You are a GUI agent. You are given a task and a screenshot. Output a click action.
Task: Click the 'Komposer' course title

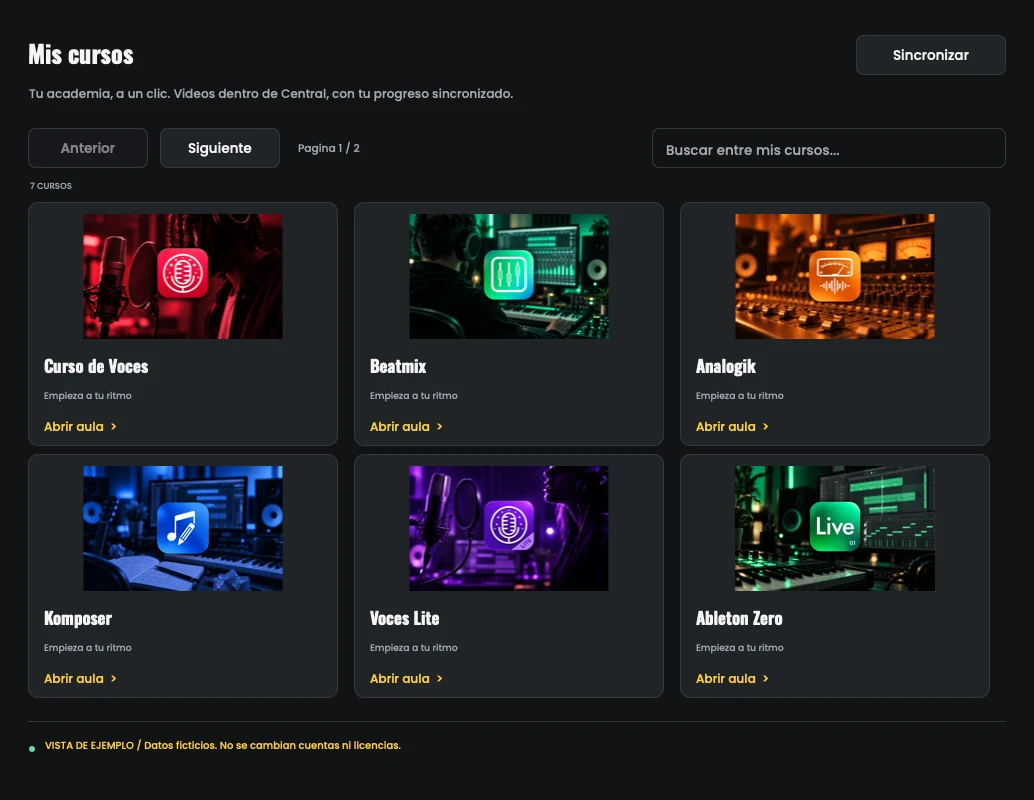tap(78, 619)
